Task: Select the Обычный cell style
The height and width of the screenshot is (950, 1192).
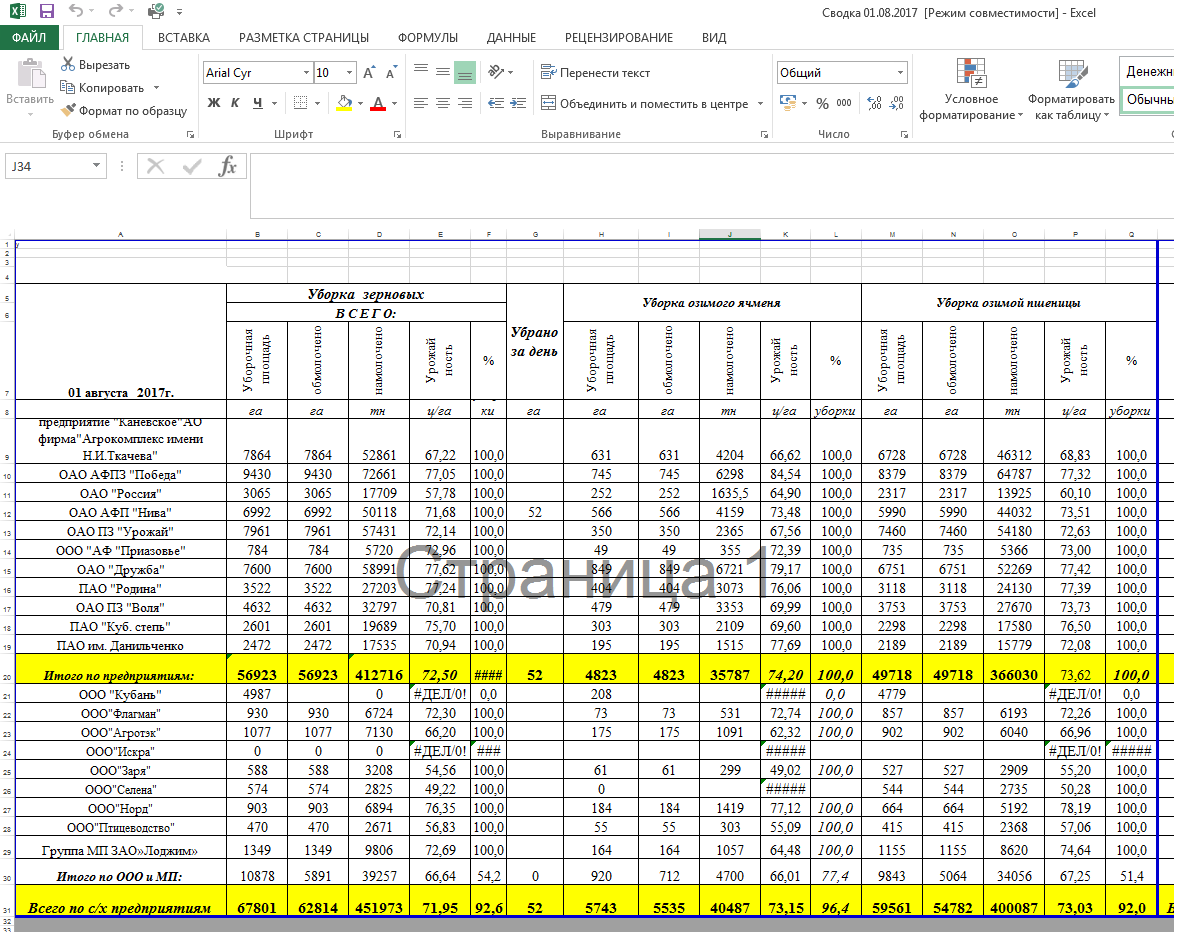Action: (x=1149, y=100)
